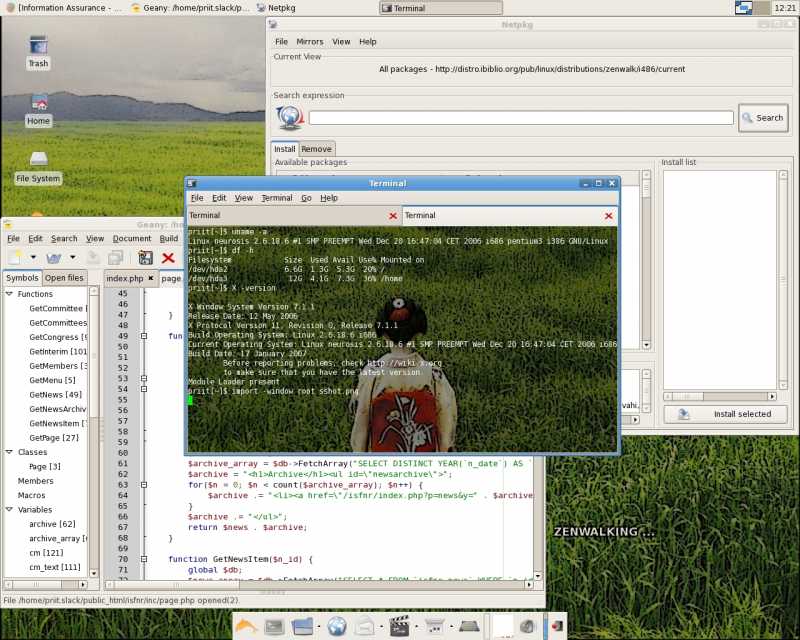Click the dark tray icon in bottom panel
The height and width of the screenshot is (640, 800).
[469, 626]
